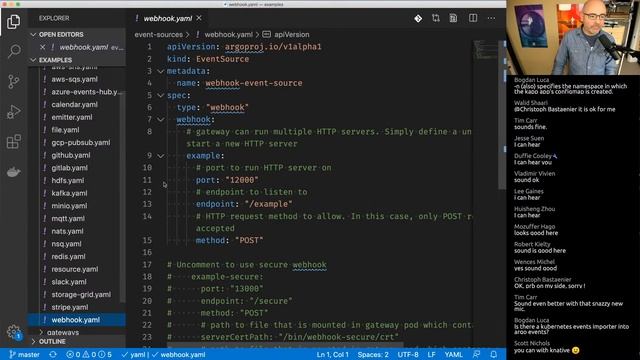The width and height of the screenshot is (640, 360).
Task: Open the Manage gear menu
Action: coord(13,332)
